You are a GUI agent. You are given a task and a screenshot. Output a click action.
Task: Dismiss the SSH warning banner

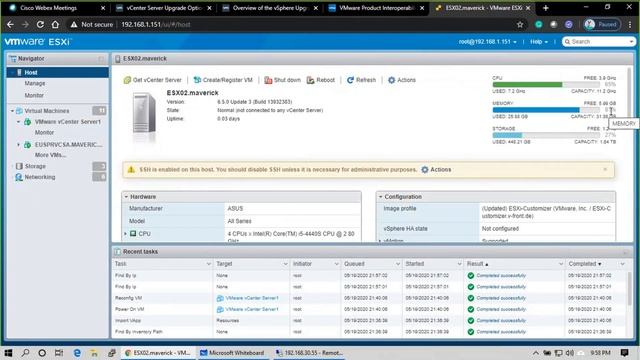pos(605,169)
